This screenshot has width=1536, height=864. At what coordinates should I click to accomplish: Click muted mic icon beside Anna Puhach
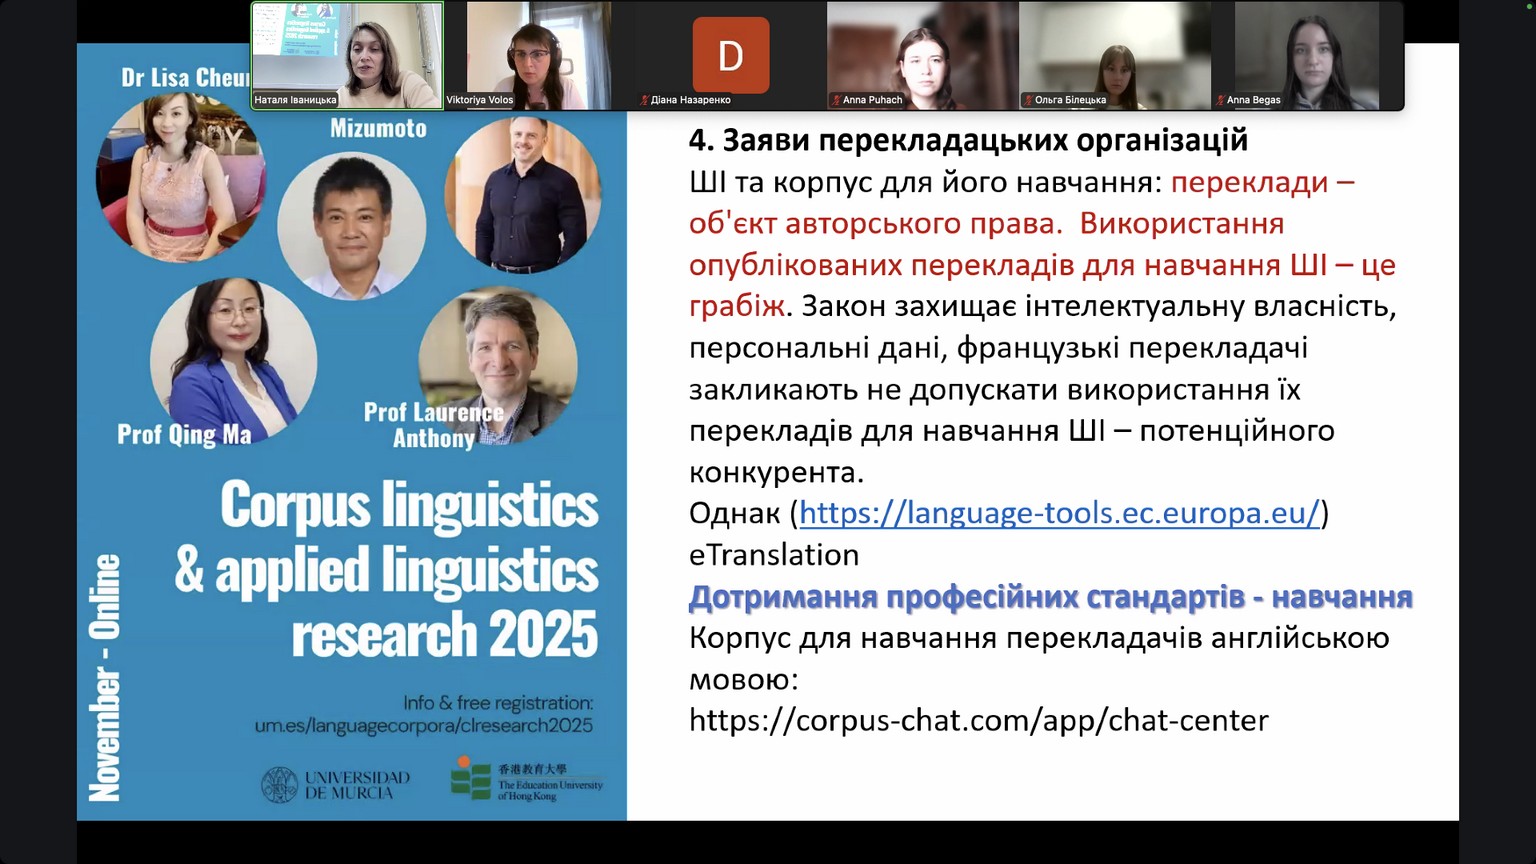click(x=836, y=100)
